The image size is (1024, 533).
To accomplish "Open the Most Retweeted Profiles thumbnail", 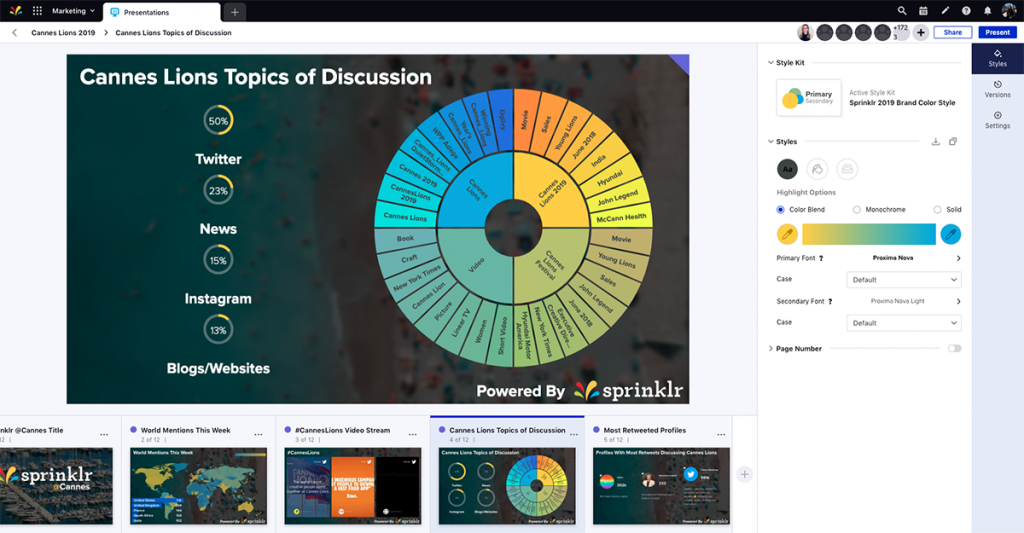I will 661,486.
